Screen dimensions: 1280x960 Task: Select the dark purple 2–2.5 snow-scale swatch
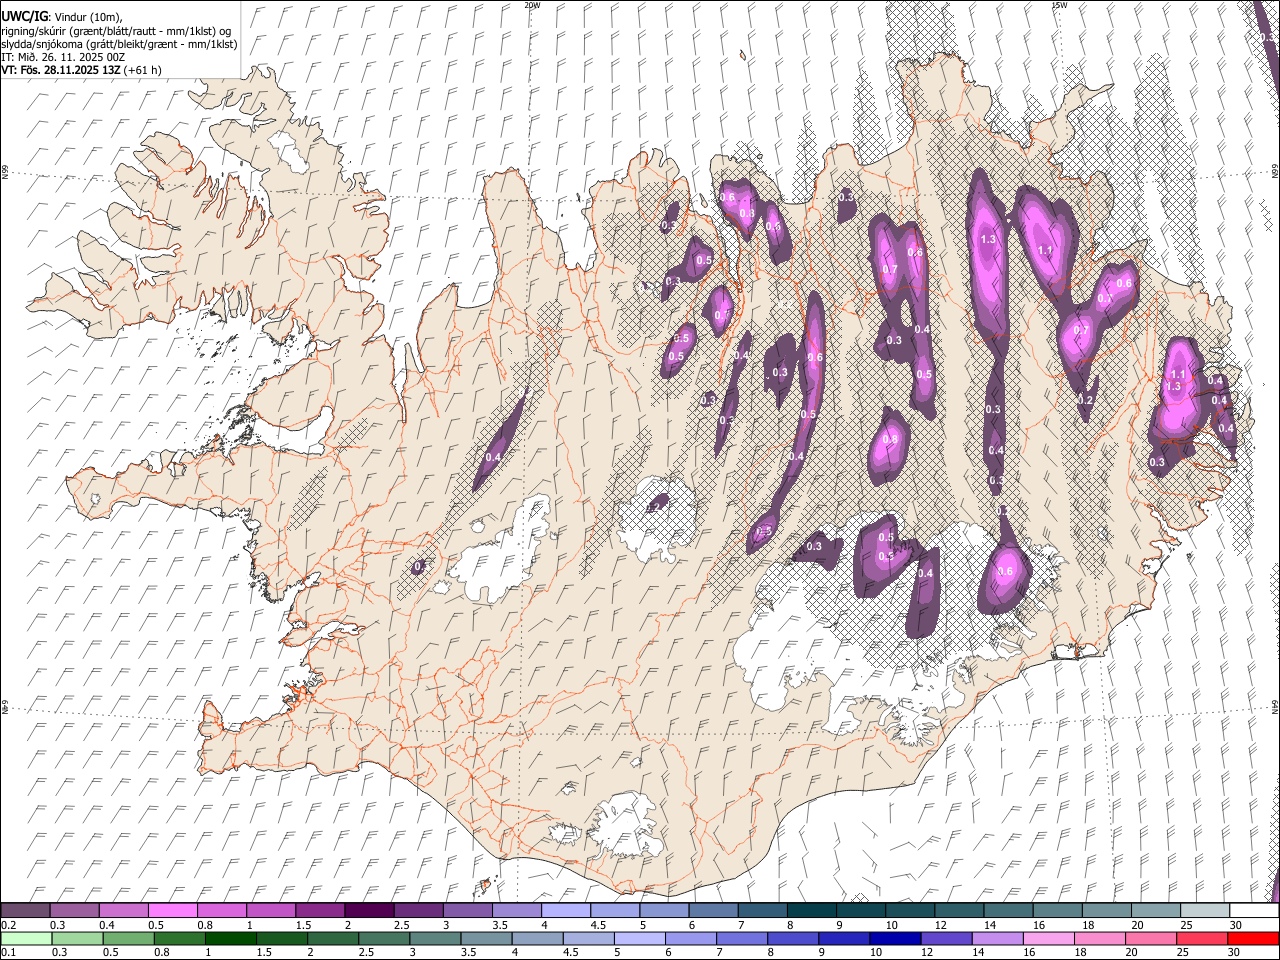[369, 910]
